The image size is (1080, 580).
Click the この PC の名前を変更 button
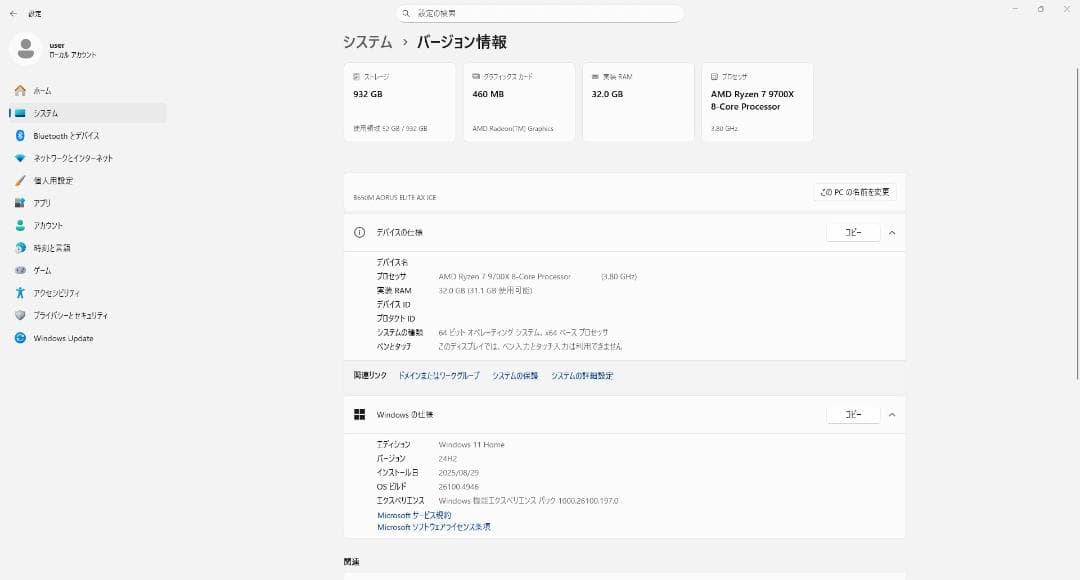click(x=853, y=192)
